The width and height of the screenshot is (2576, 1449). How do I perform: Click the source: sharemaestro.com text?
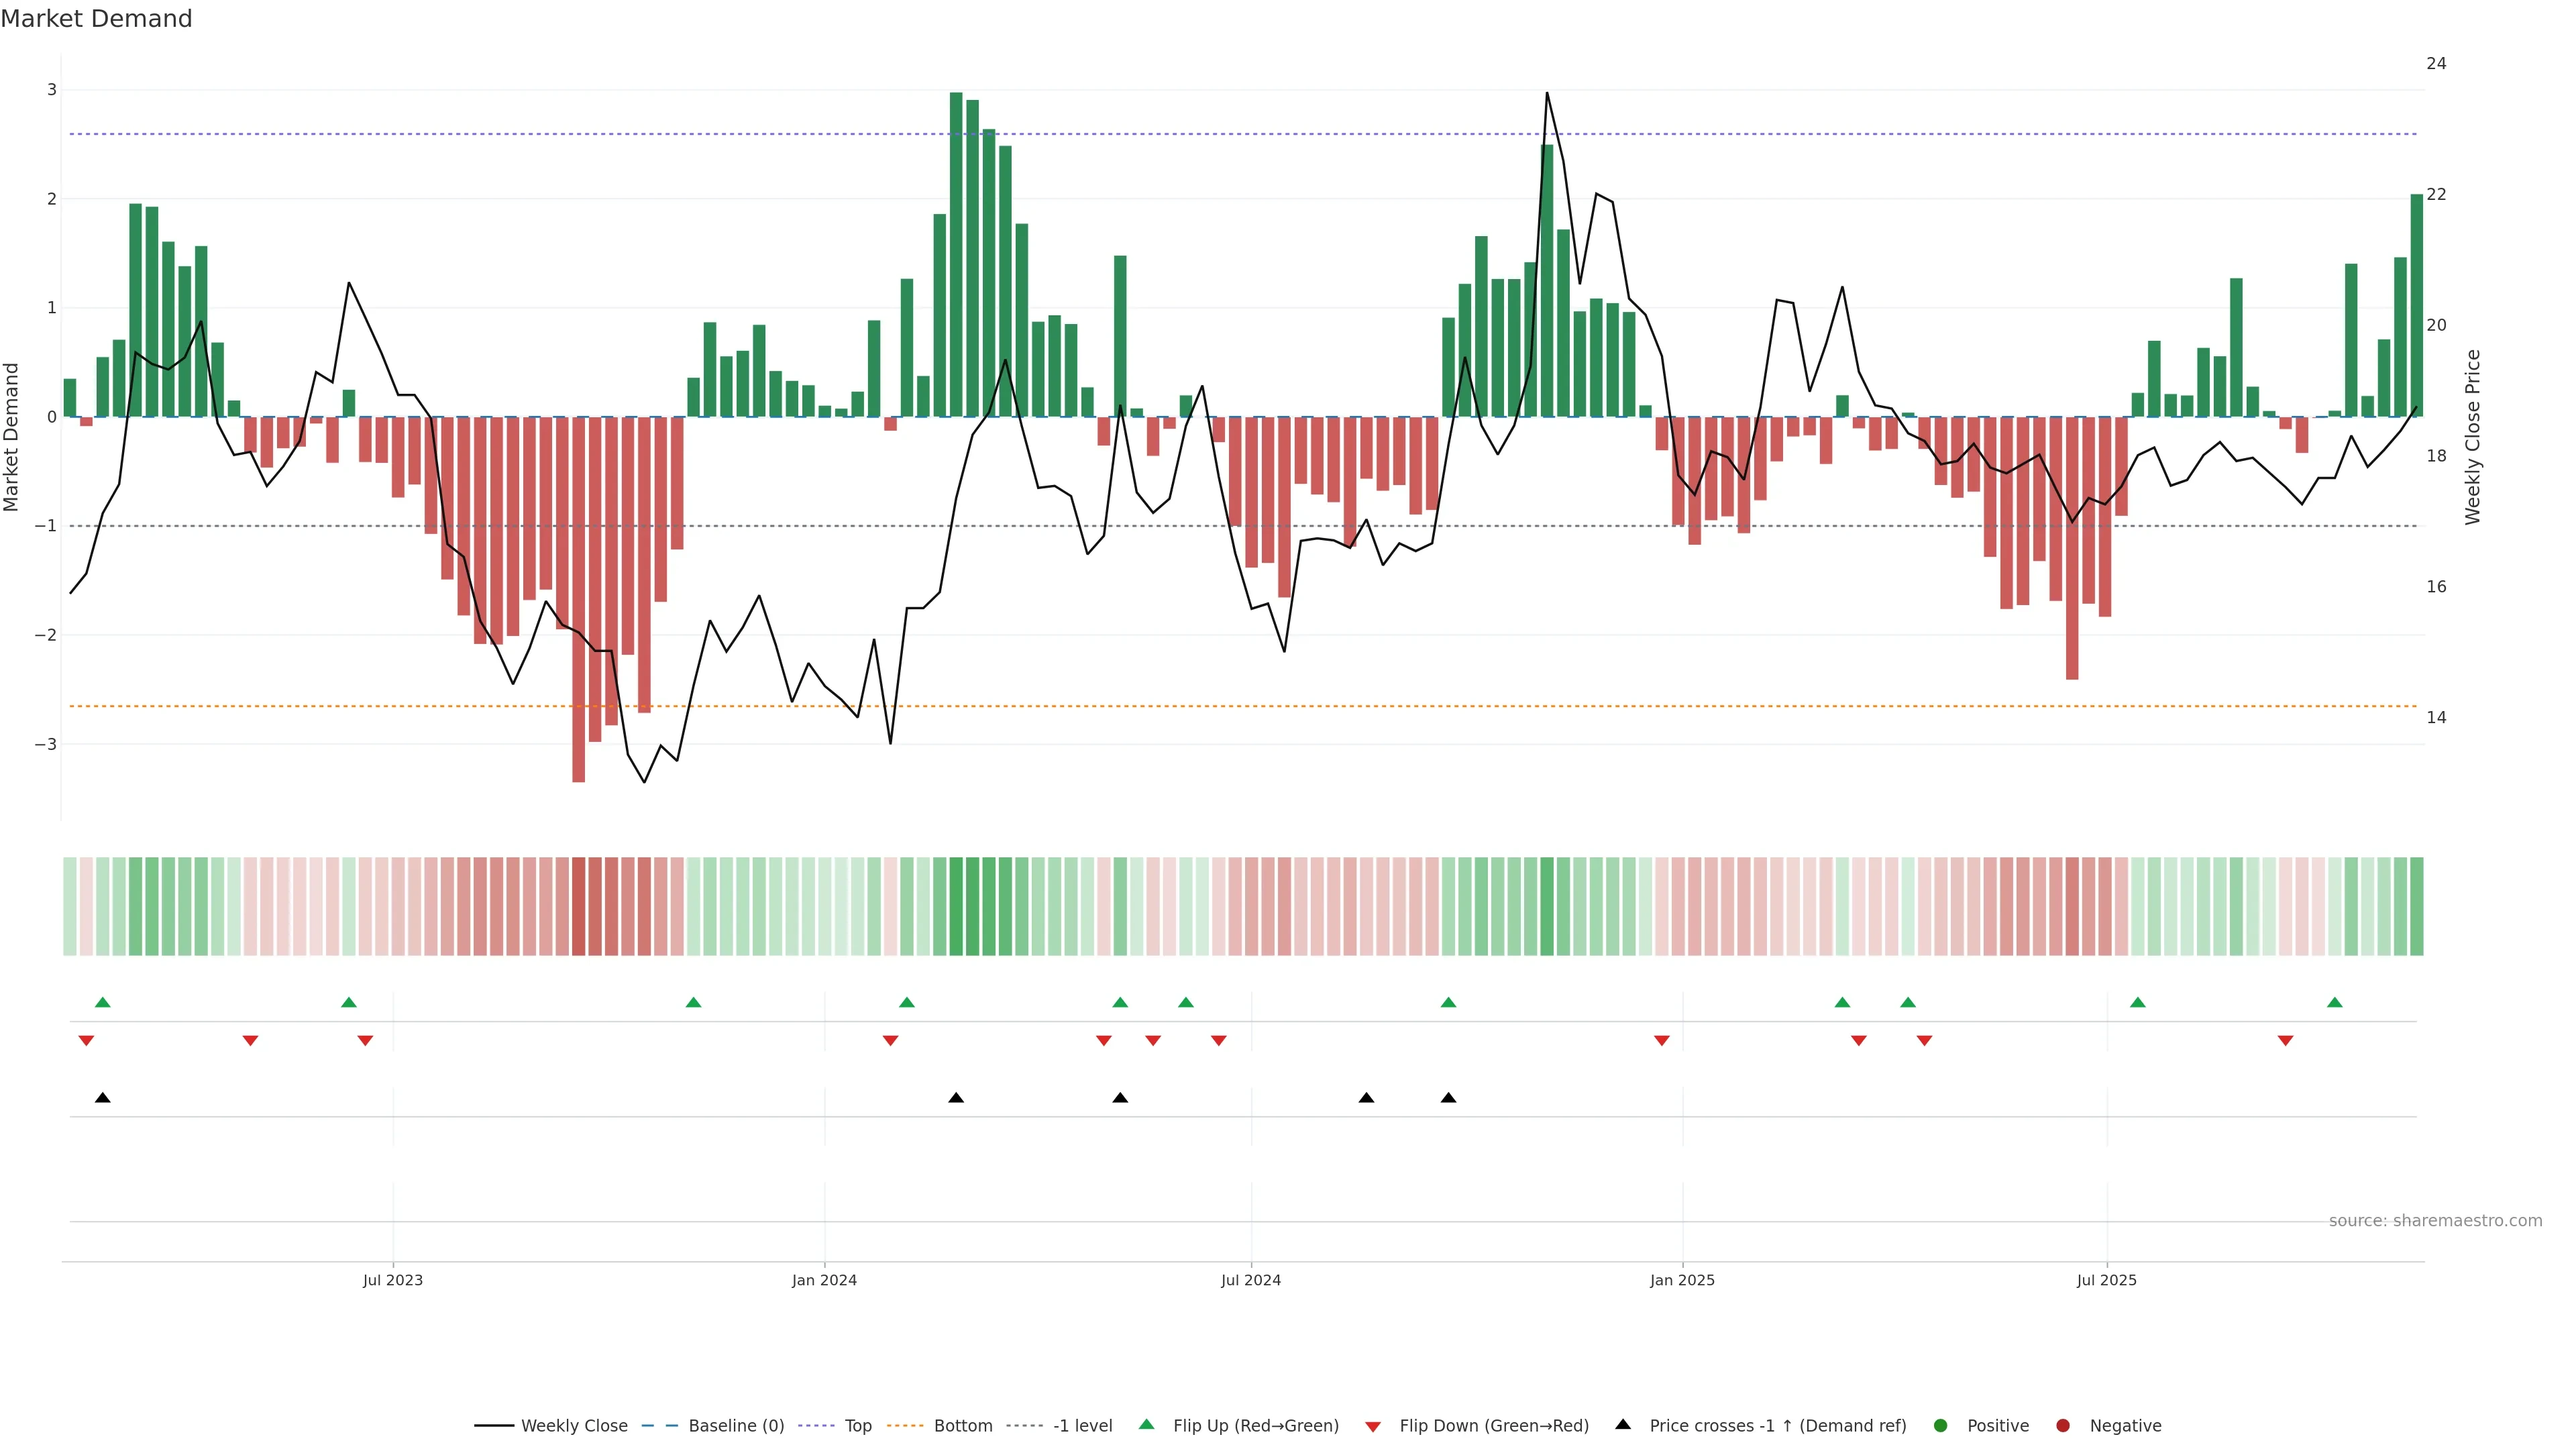[2435, 1221]
